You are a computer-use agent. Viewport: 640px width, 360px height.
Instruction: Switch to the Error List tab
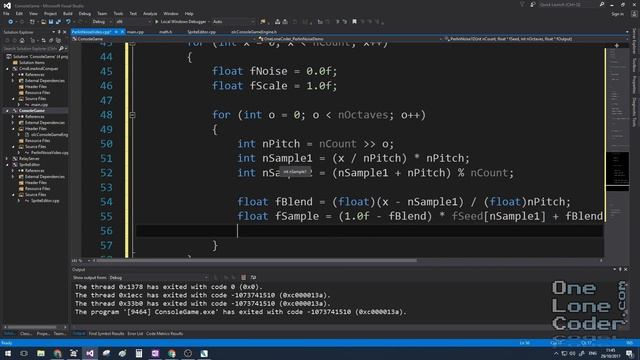(135, 334)
